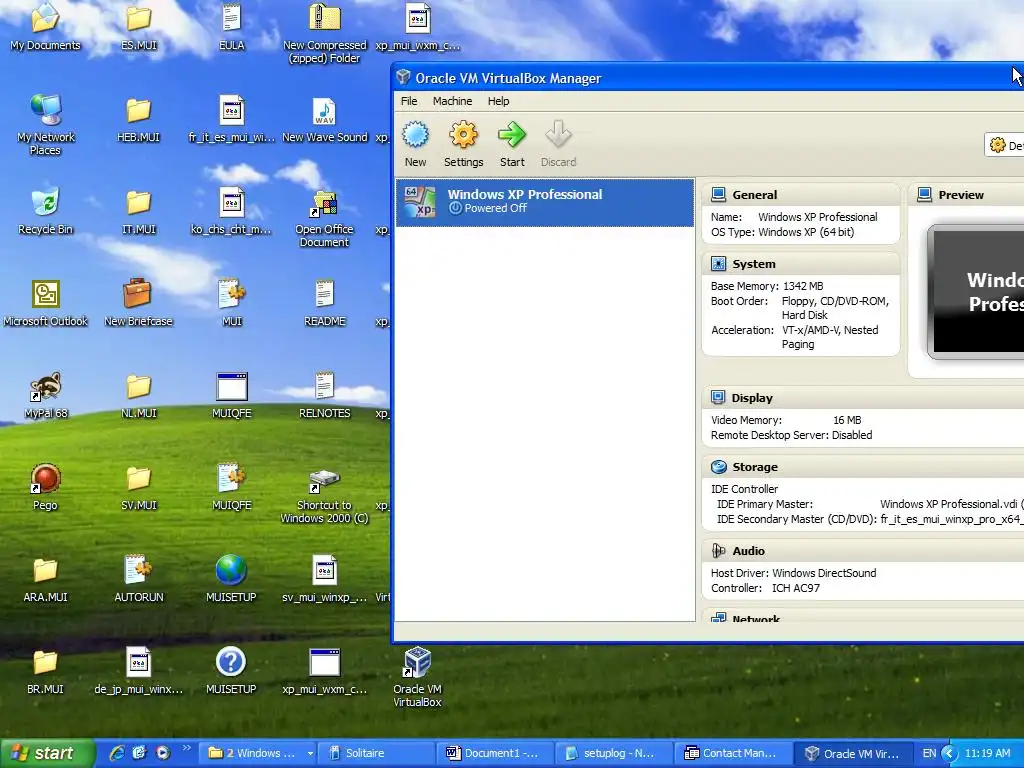Select the SV.MUI folder icon
1024x768 pixels.
138,487
